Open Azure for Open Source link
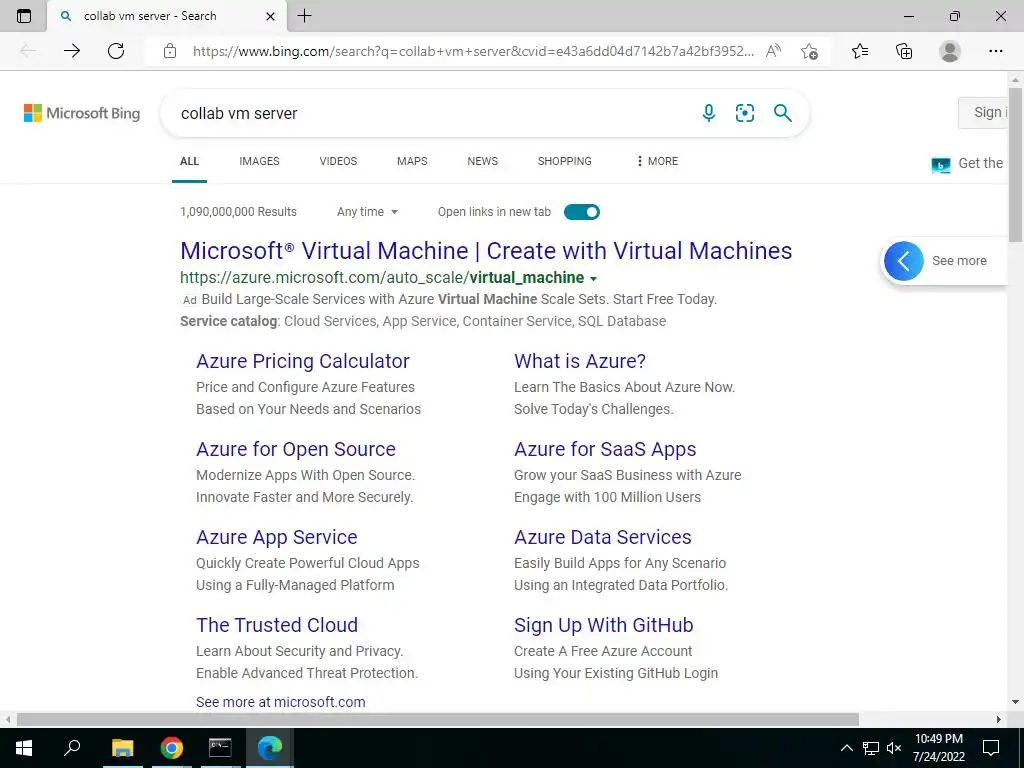 click(x=296, y=449)
